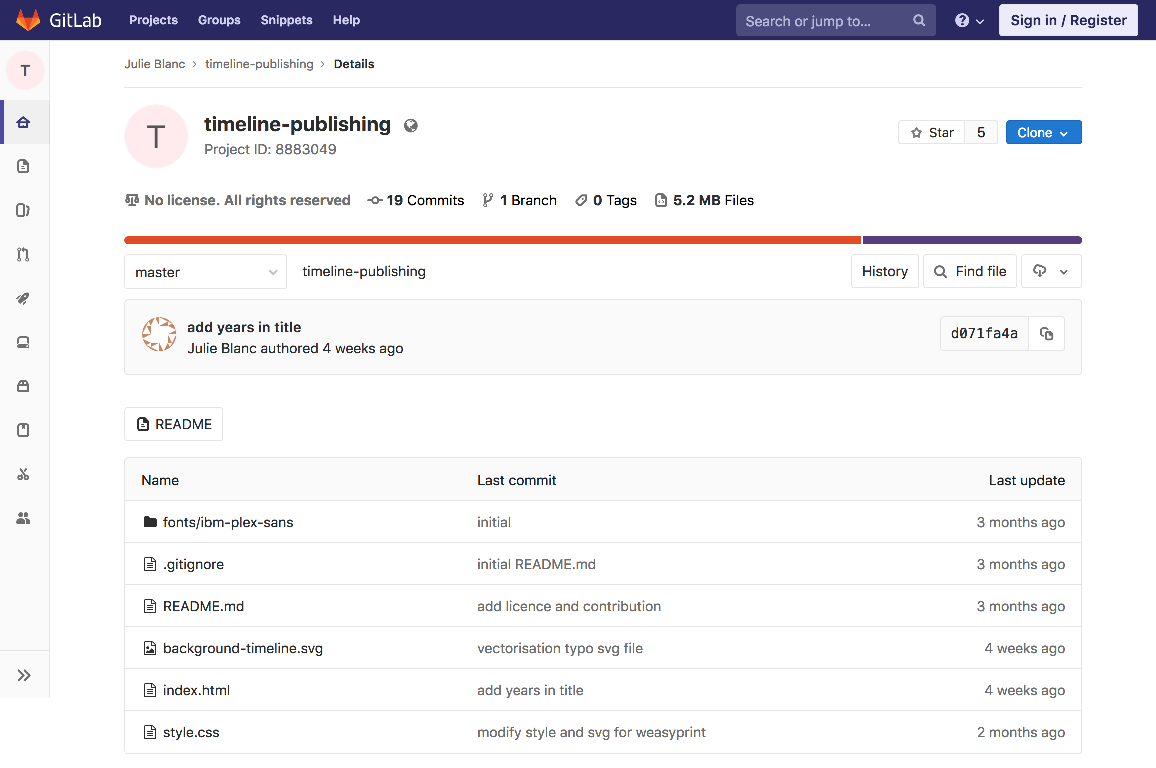Open the Operations sidebar icon

pyautogui.click(x=24, y=342)
